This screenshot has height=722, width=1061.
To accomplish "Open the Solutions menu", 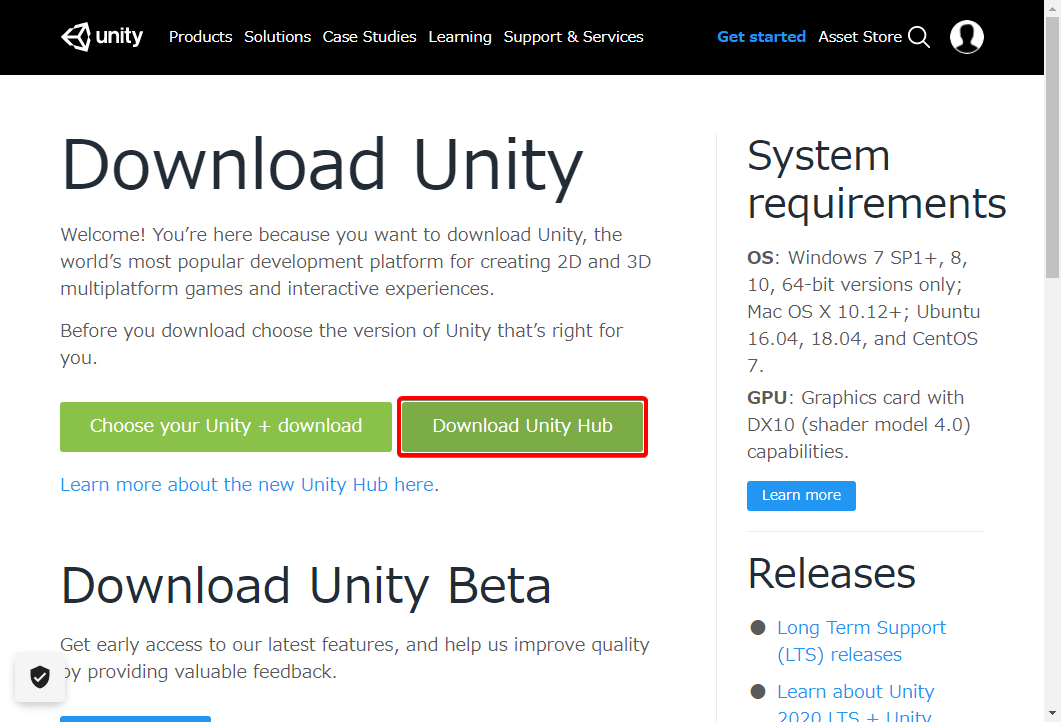I will click(x=277, y=36).
